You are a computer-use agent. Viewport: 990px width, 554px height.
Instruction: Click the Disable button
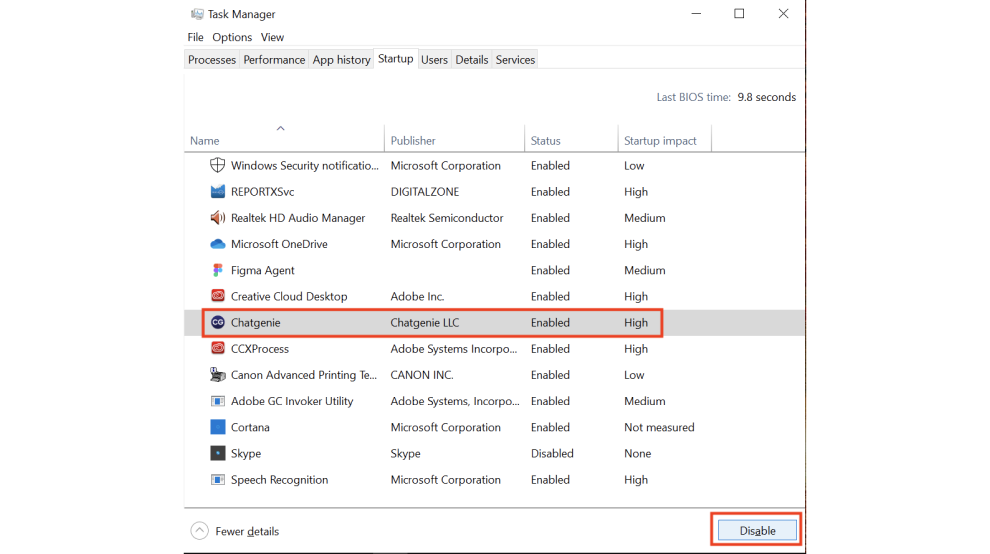tap(757, 531)
